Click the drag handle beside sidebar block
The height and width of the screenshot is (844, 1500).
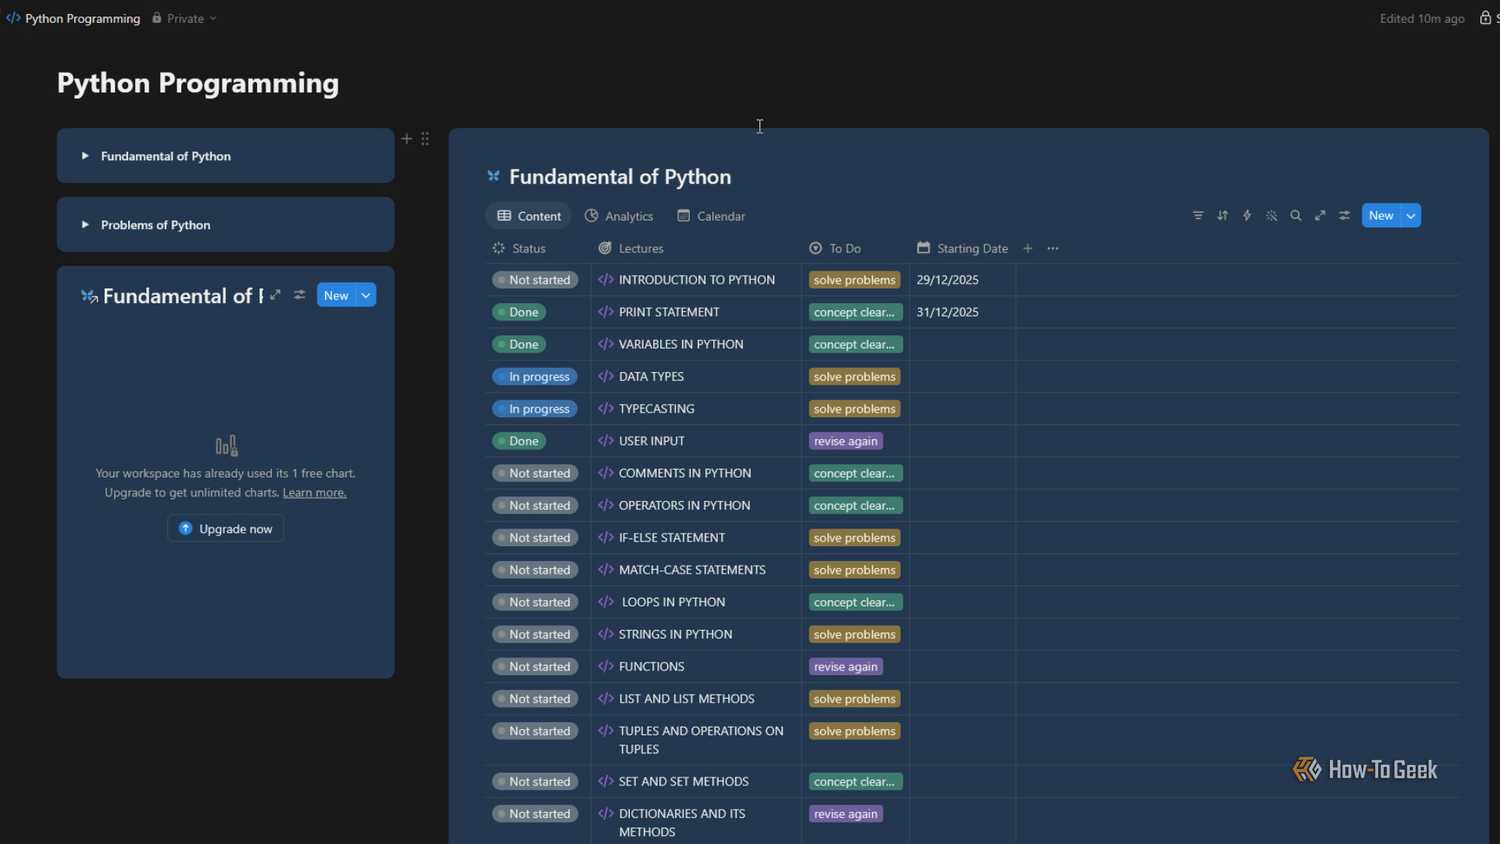tap(425, 139)
